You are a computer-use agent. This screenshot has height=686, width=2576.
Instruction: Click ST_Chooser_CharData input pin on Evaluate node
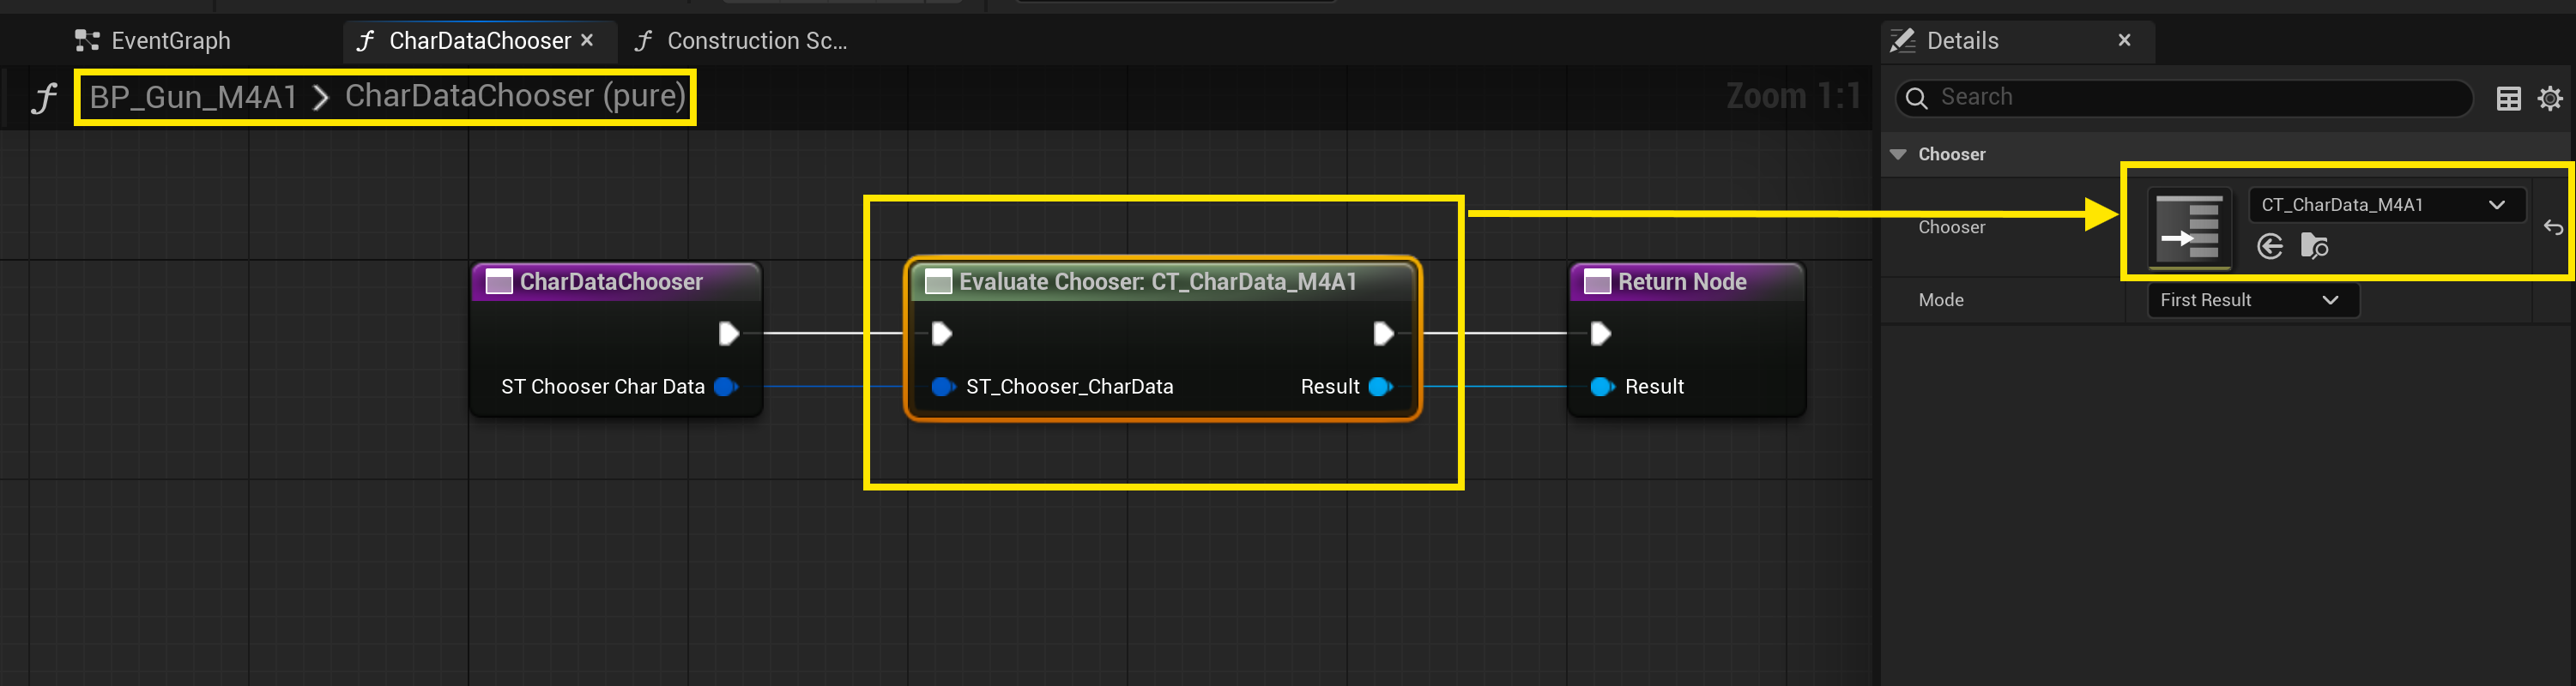[x=940, y=387]
